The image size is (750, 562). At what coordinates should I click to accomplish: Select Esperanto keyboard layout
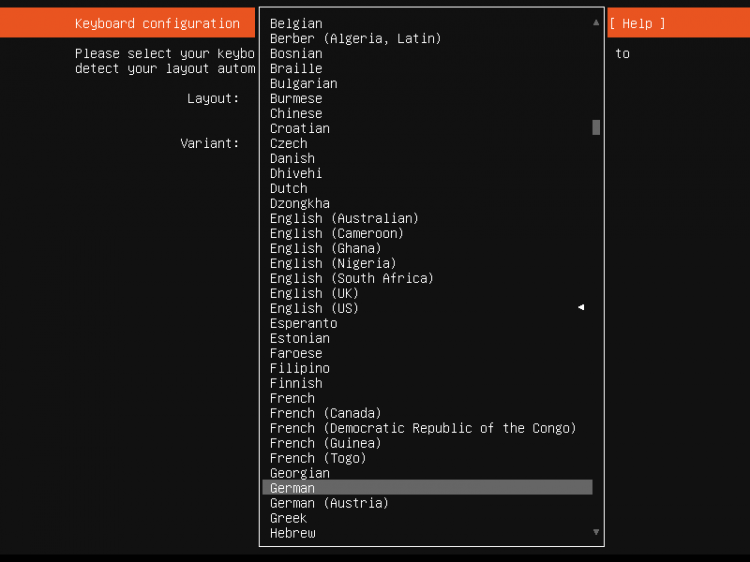point(427,323)
